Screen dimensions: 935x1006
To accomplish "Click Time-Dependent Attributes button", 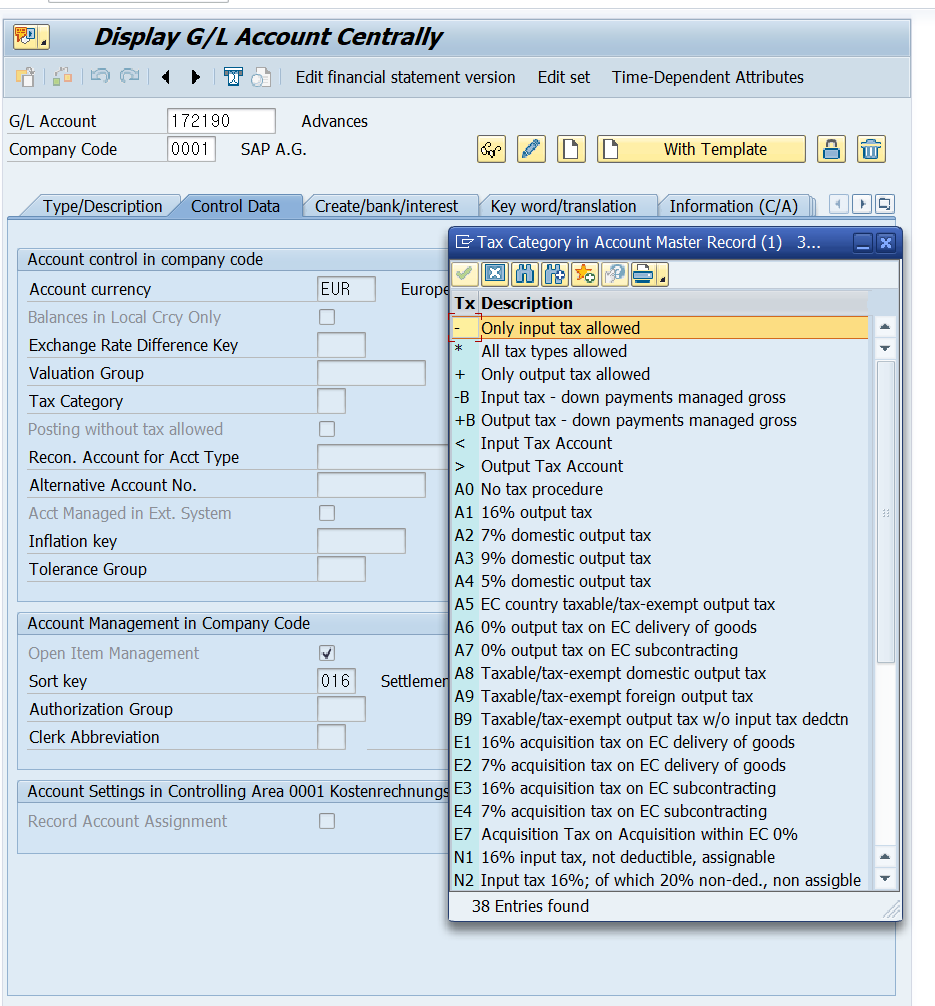I will click(x=708, y=78).
